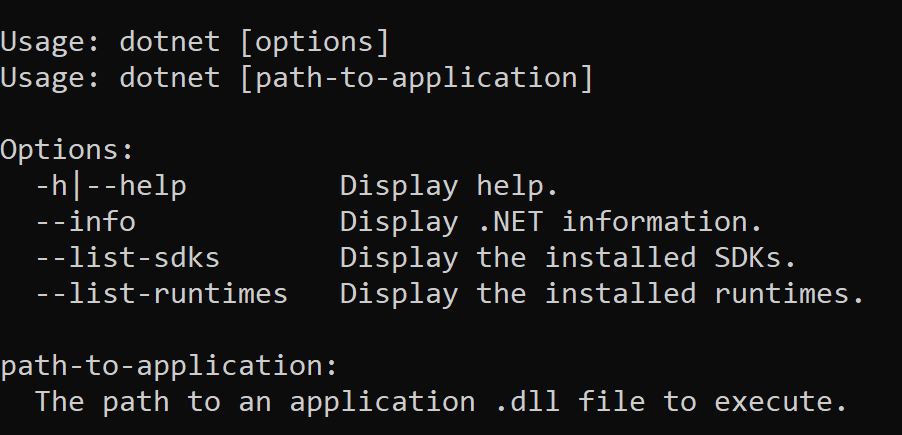Image resolution: width=902 pixels, height=435 pixels.
Task: Click the second line's "Usage:" label
Action: (50, 78)
